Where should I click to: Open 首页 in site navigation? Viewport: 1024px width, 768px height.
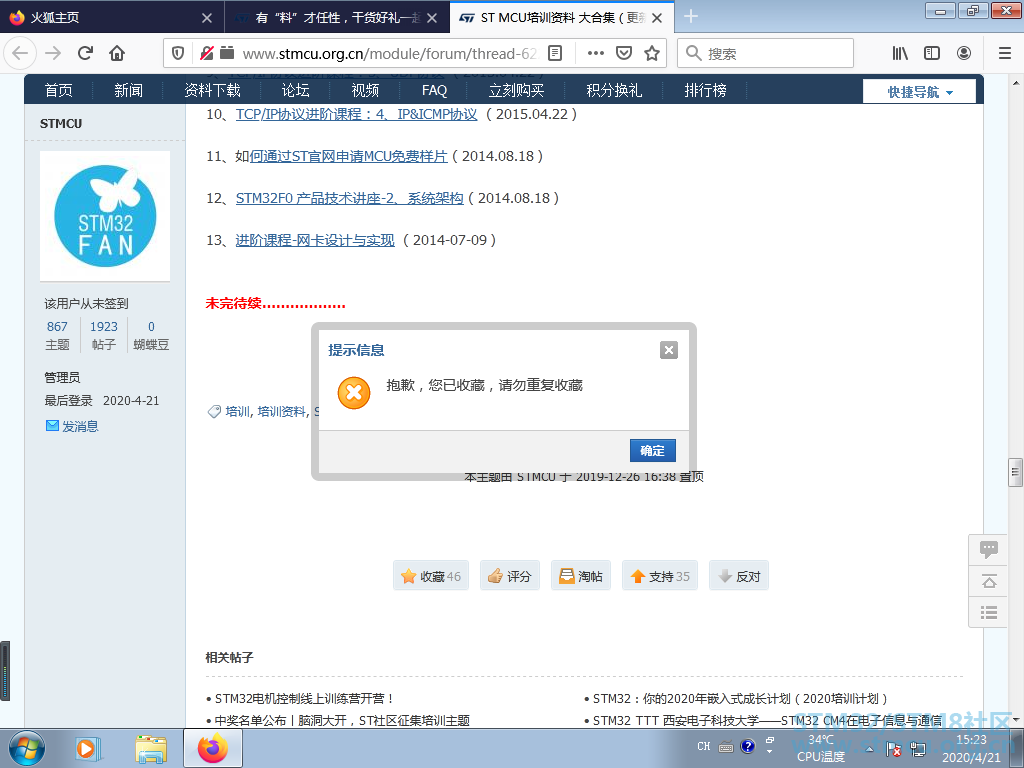(59, 90)
